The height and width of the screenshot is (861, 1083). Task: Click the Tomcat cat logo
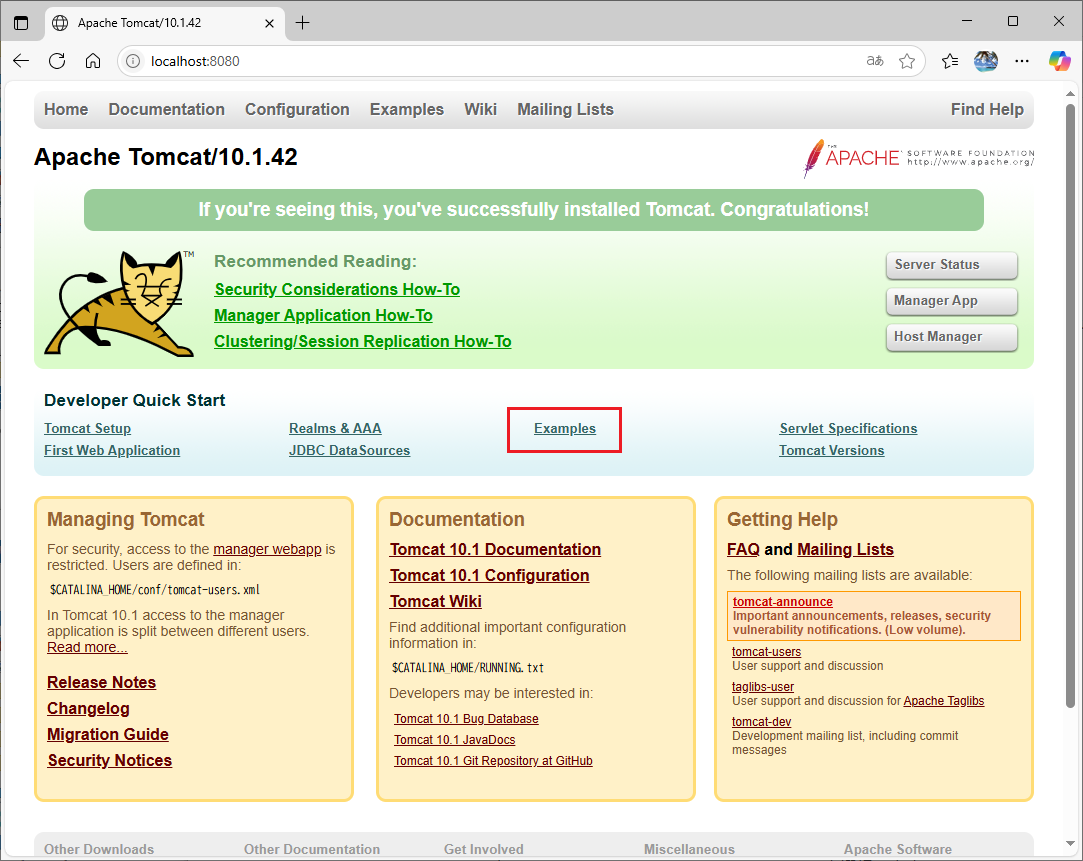point(120,303)
